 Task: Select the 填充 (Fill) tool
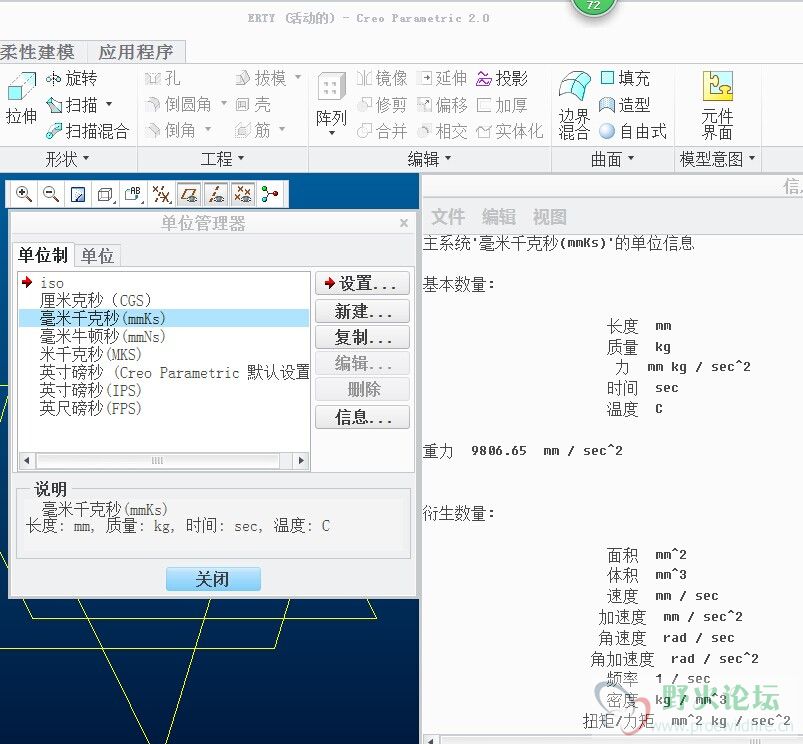tap(625, 78)
